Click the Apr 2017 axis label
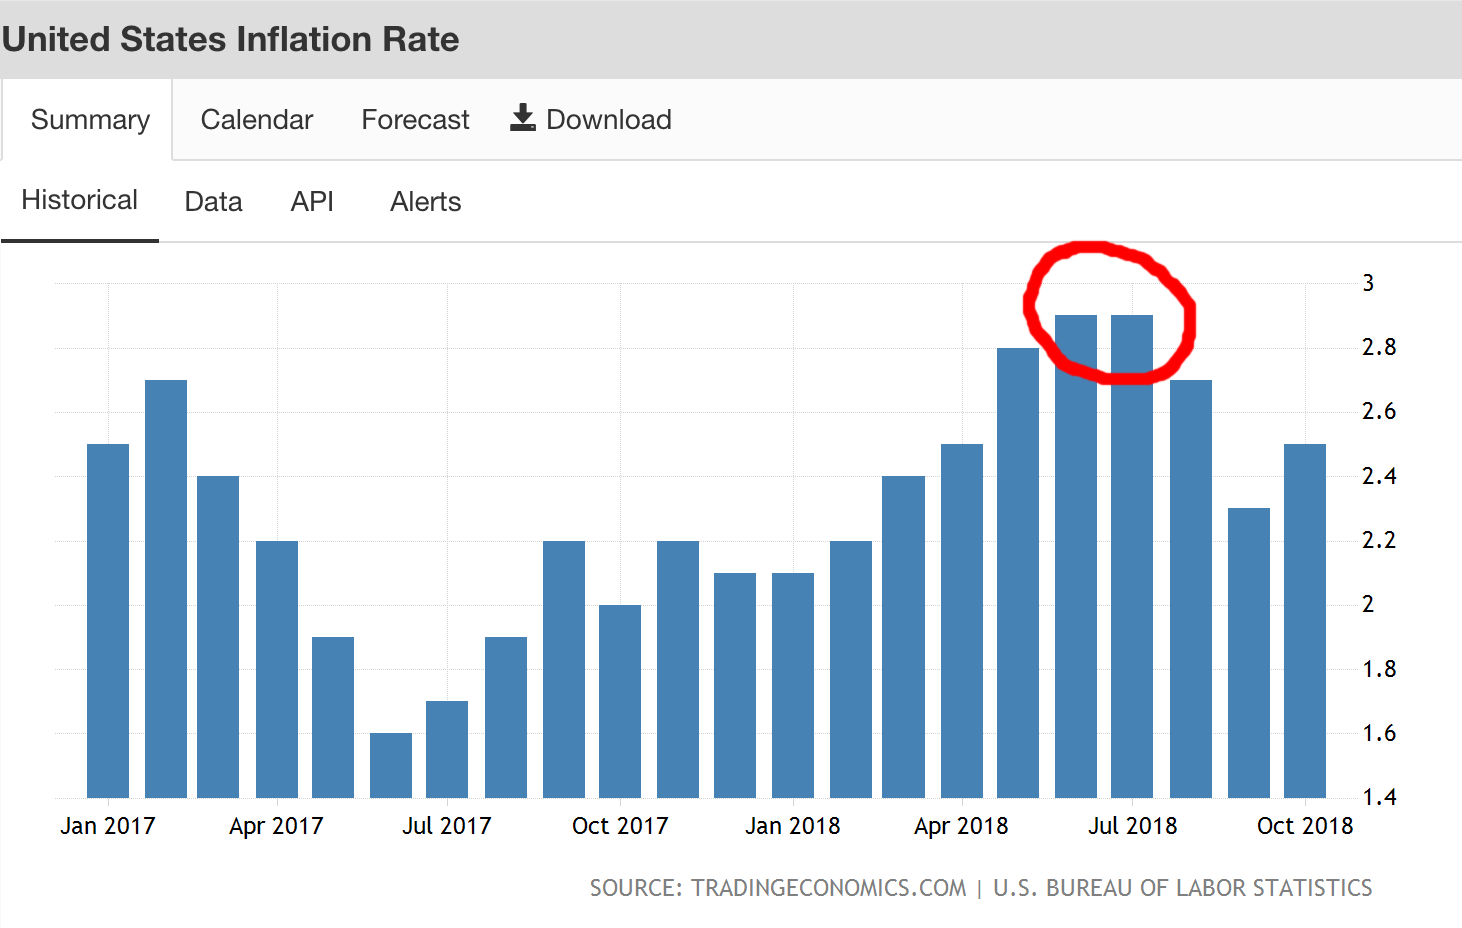Viewport: 1462px width, 928px height. [277, 826]
